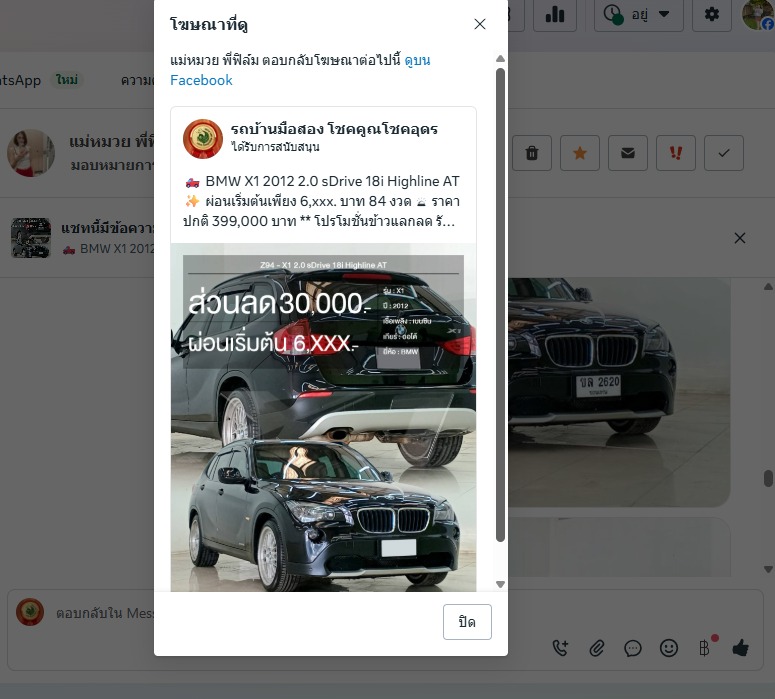Click the profile avatar at top right
Viewport: 775px width, 699px height.
758,15
